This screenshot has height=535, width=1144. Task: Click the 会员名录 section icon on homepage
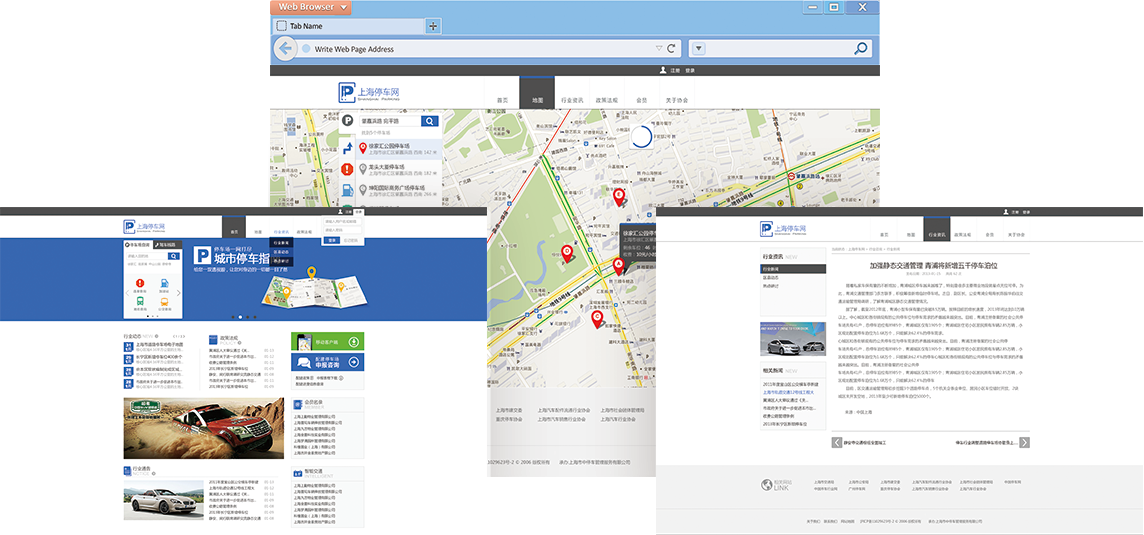click(298, 405)
